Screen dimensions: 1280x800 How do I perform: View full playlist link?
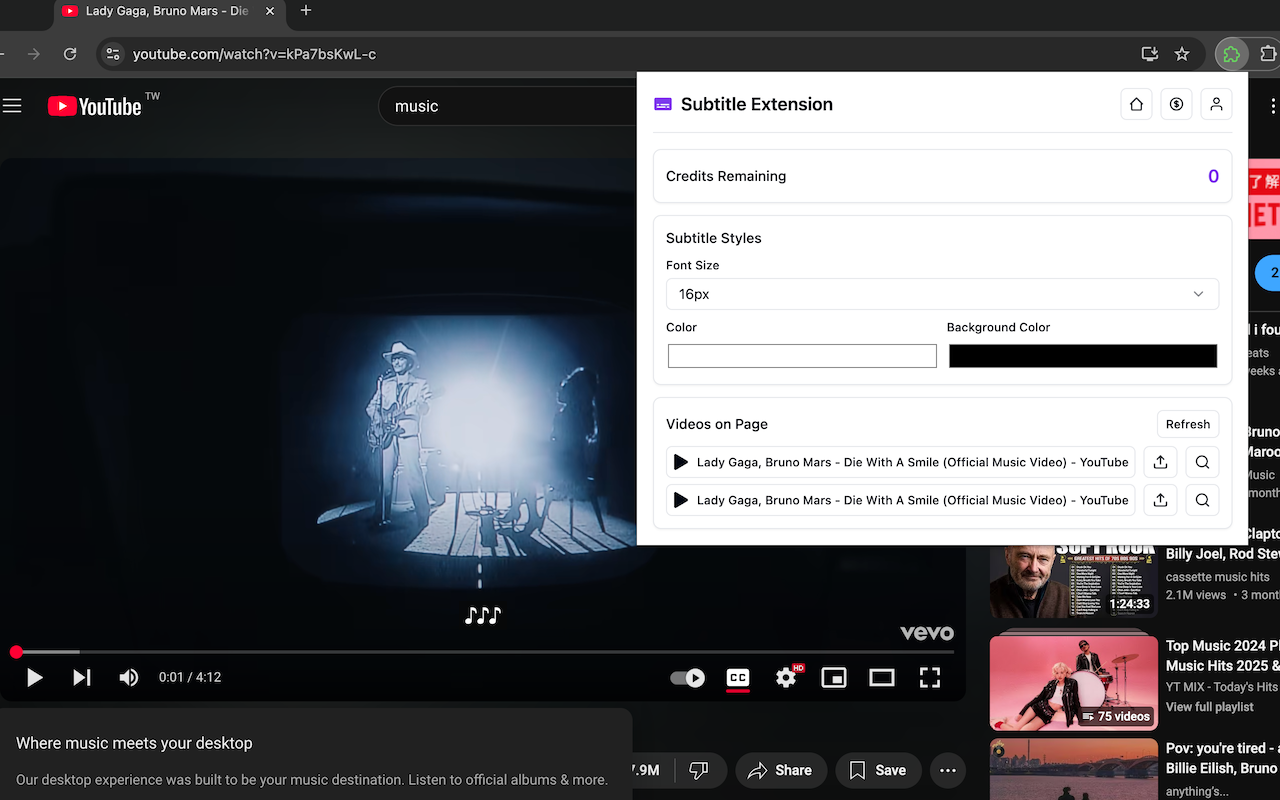[1209, 707]
